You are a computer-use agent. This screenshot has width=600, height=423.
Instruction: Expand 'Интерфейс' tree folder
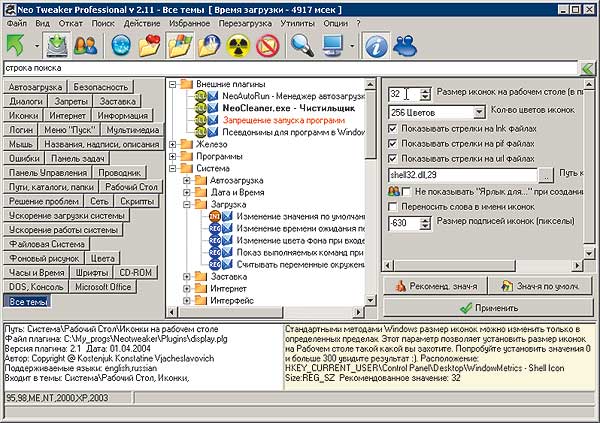pyautogui.click(x=187, y=301)
